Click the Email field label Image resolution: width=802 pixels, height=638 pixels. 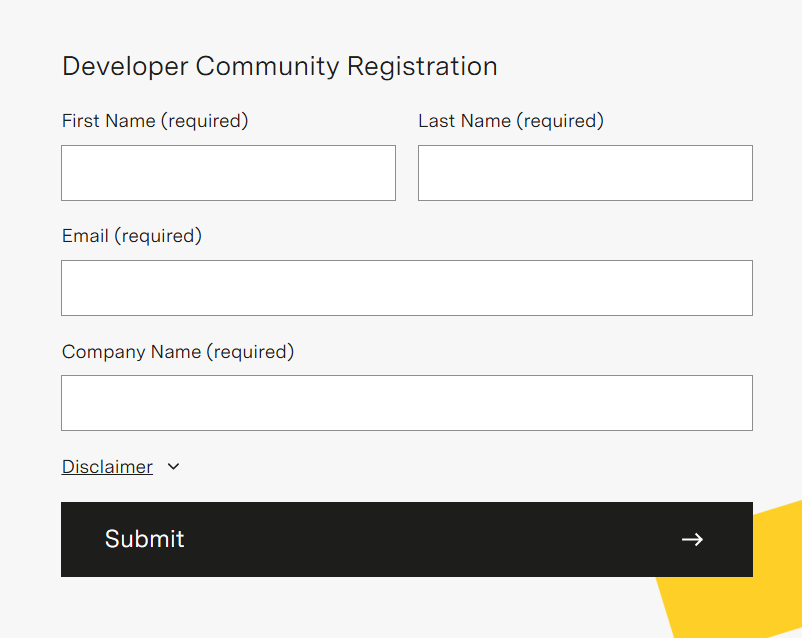click(85, 236)
